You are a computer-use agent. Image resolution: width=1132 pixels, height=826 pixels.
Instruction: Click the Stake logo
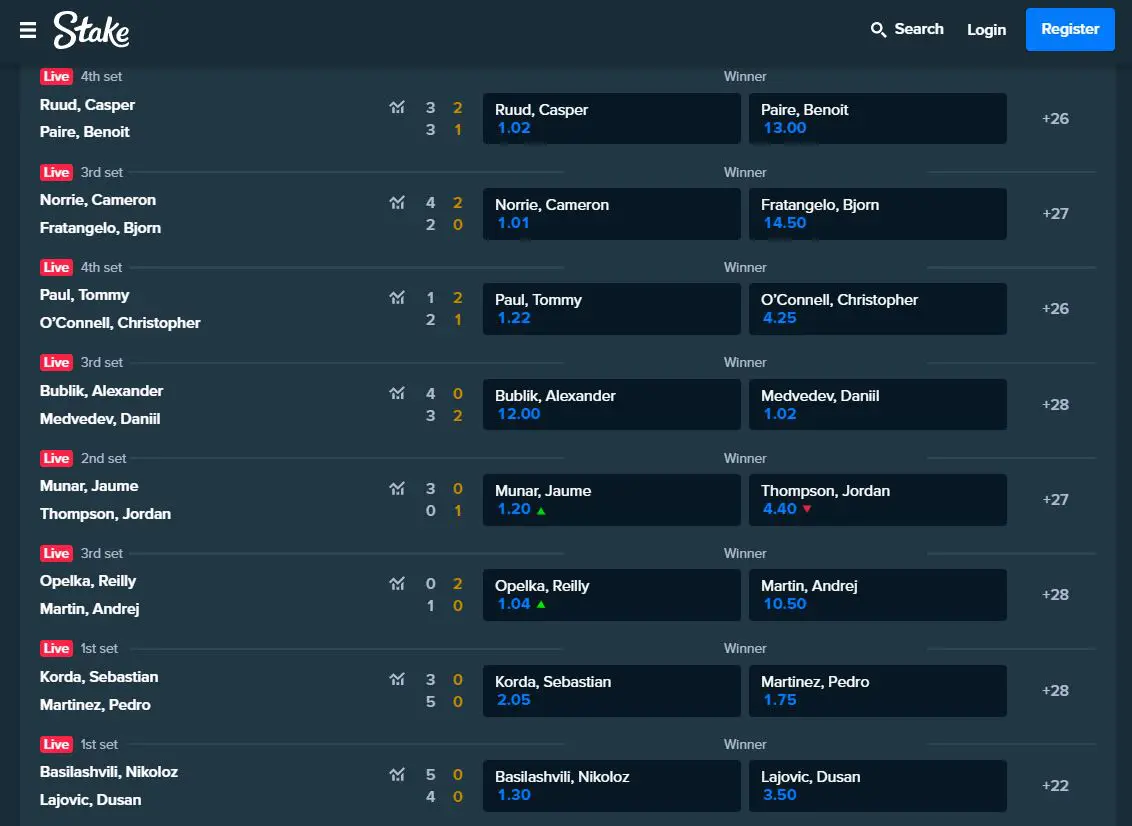[x=91, y=30]
